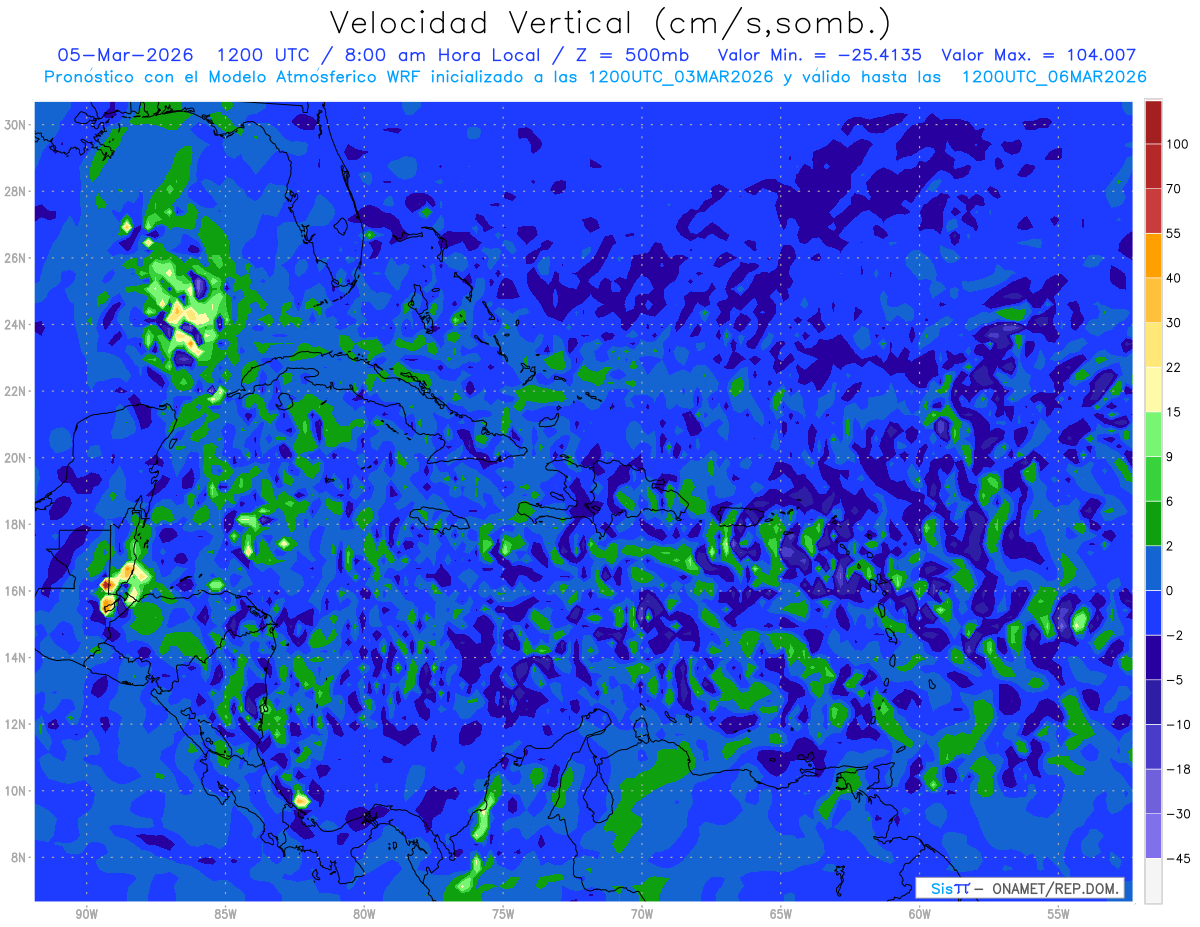
Task: Click the latitude label '14N'
Action: [17, 658]
